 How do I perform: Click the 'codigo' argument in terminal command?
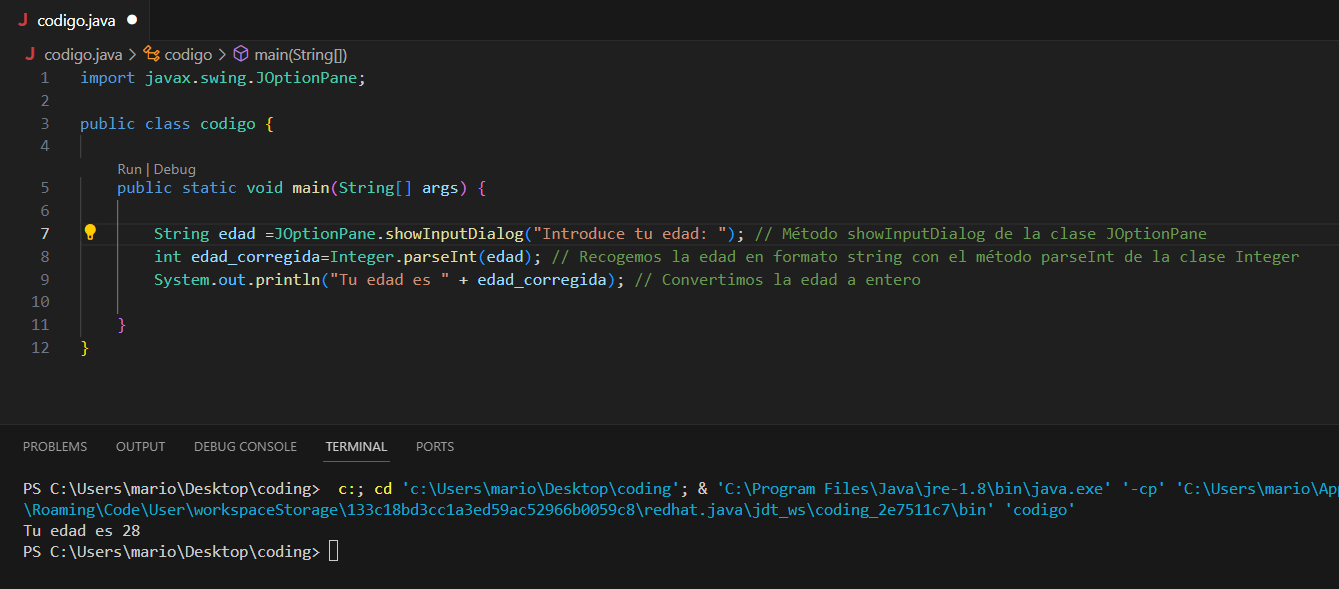click(x=1039, y=510)
